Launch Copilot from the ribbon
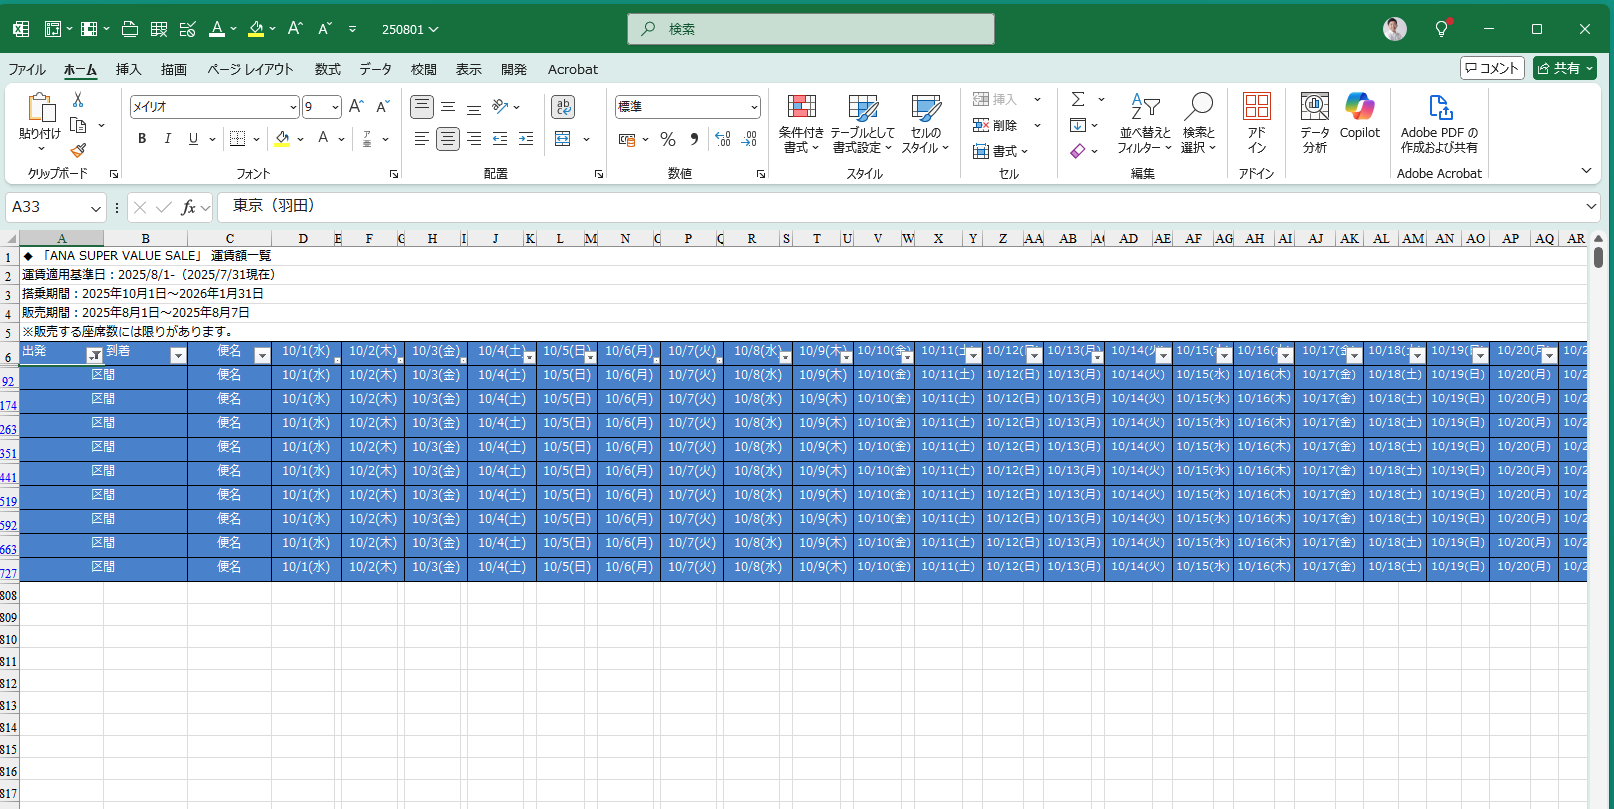The height and width of the screenshot is (809, 1614). (1360, 117)
